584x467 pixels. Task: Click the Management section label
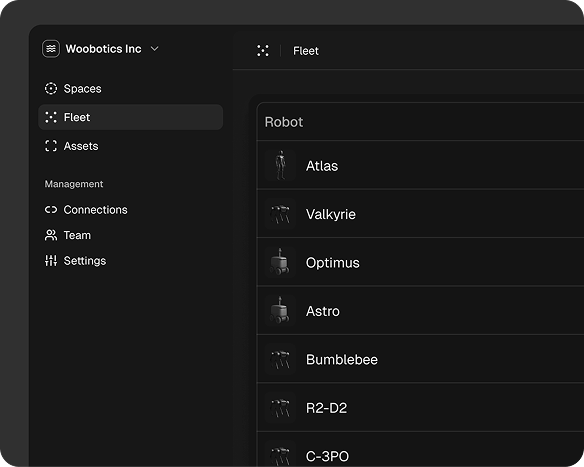[74, 184]
